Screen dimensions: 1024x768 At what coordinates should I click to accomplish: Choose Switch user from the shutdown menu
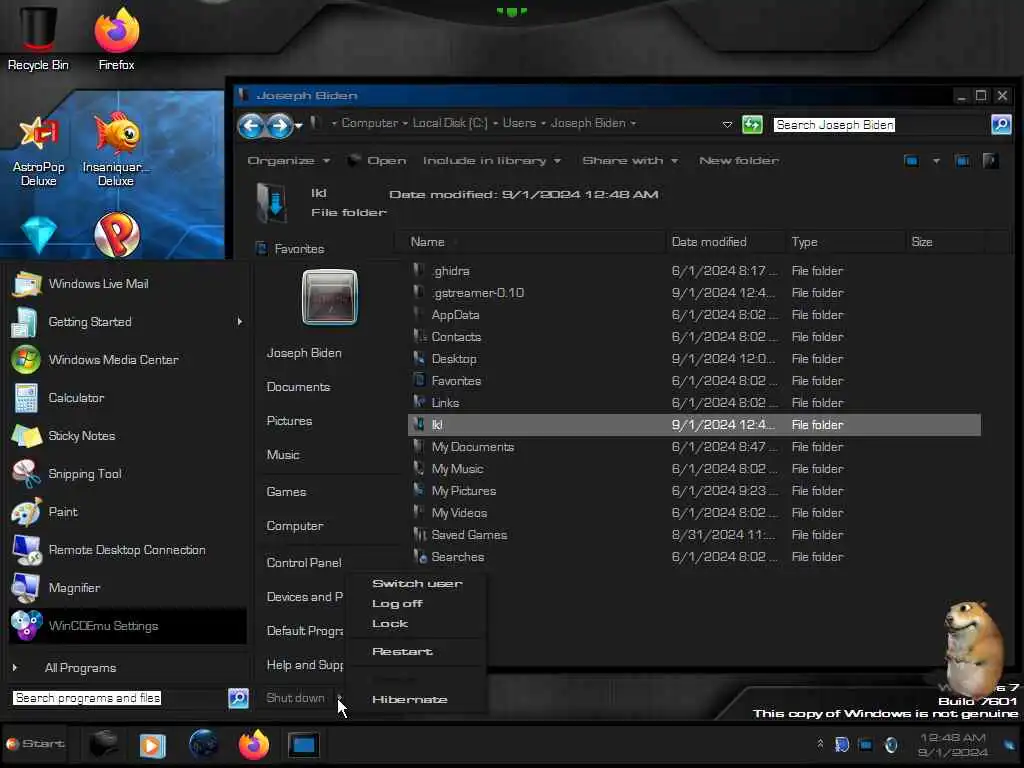click(x=417, y=584)
